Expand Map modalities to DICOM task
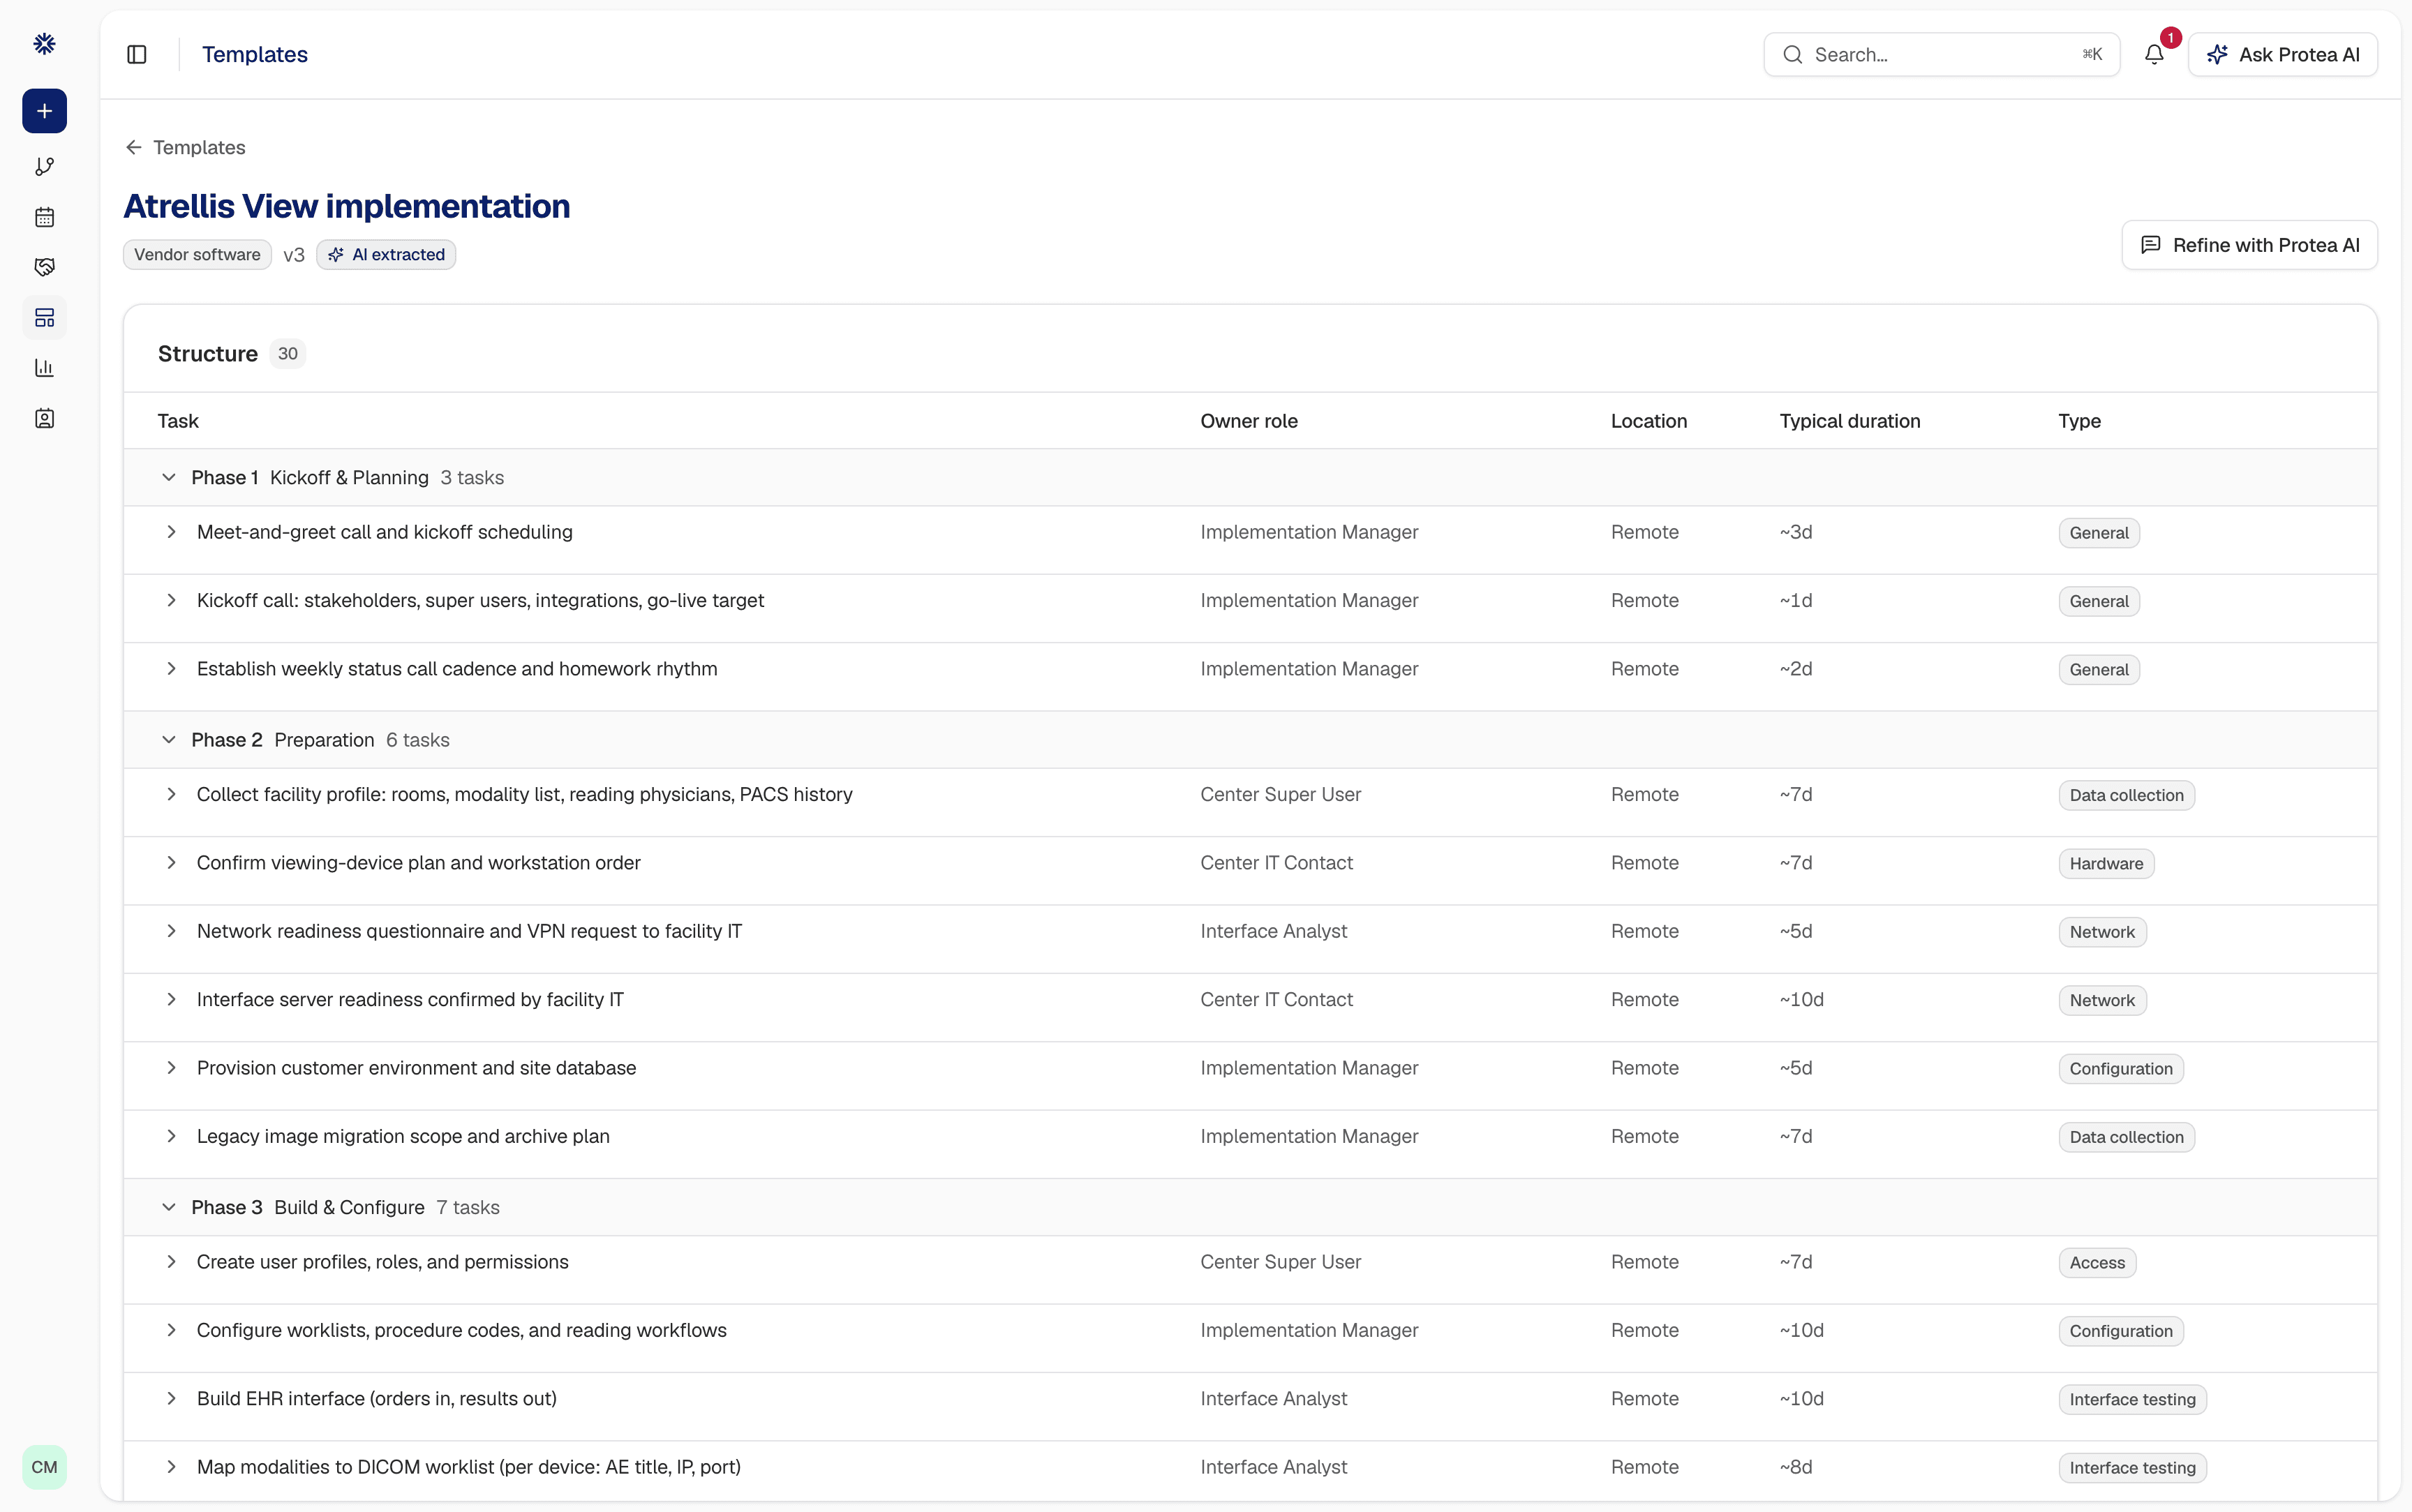This screenshot has width=2412, height=1512. click(171, 1467)
